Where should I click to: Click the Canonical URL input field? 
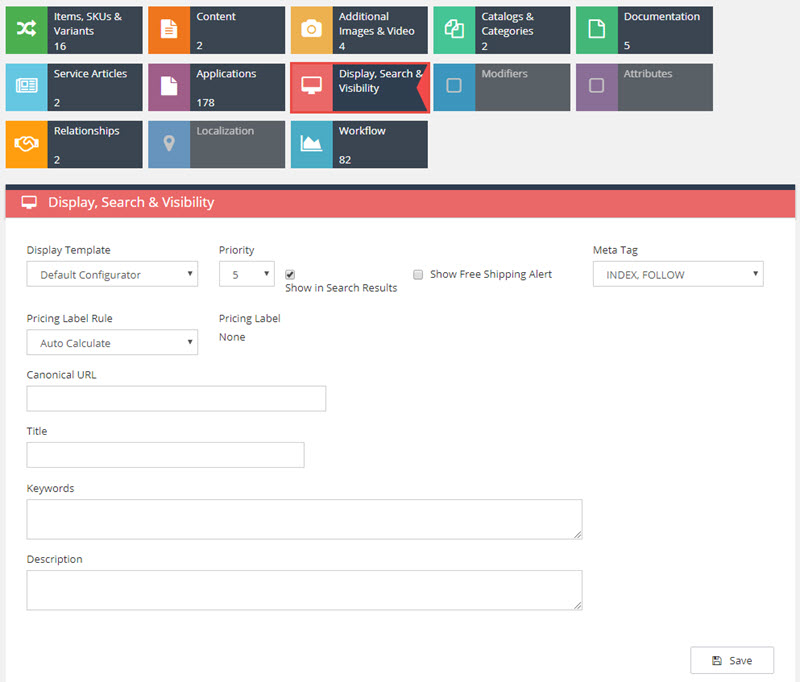pyautogui.click(x=176, y=399)
